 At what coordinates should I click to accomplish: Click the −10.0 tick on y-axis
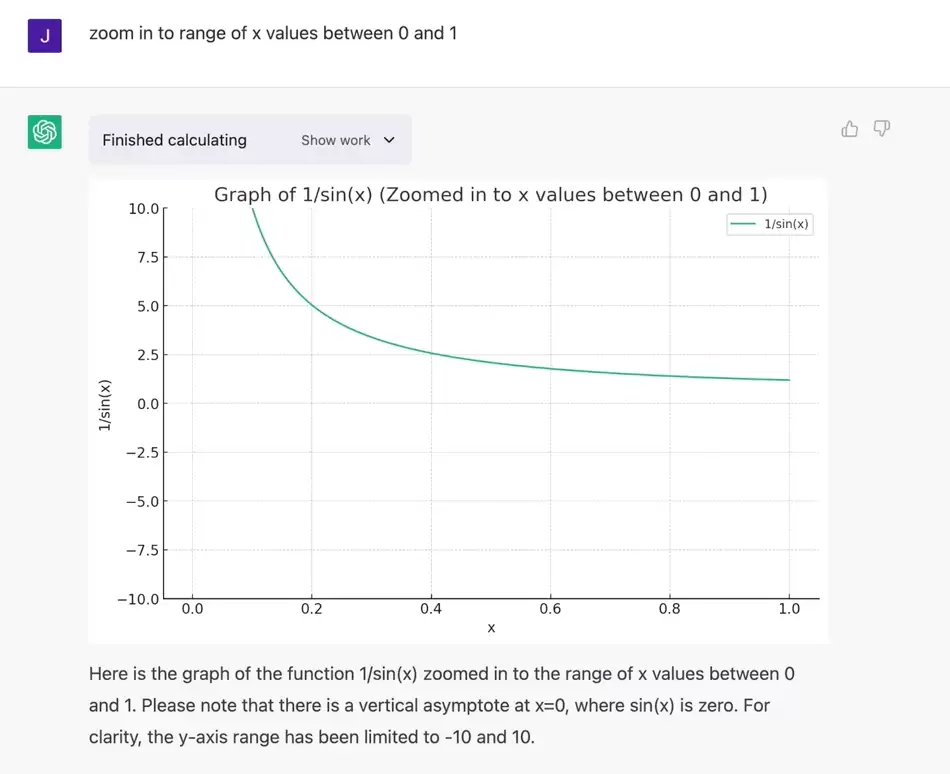pyautogui.click(x=138, y=599)
